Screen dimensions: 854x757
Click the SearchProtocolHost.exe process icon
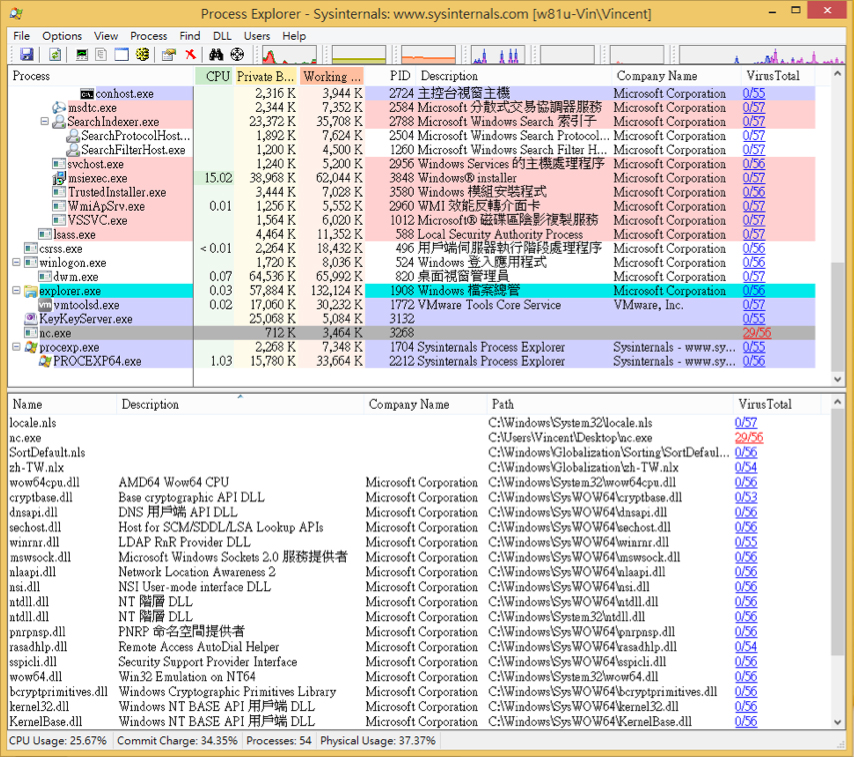tap(73, 136)
